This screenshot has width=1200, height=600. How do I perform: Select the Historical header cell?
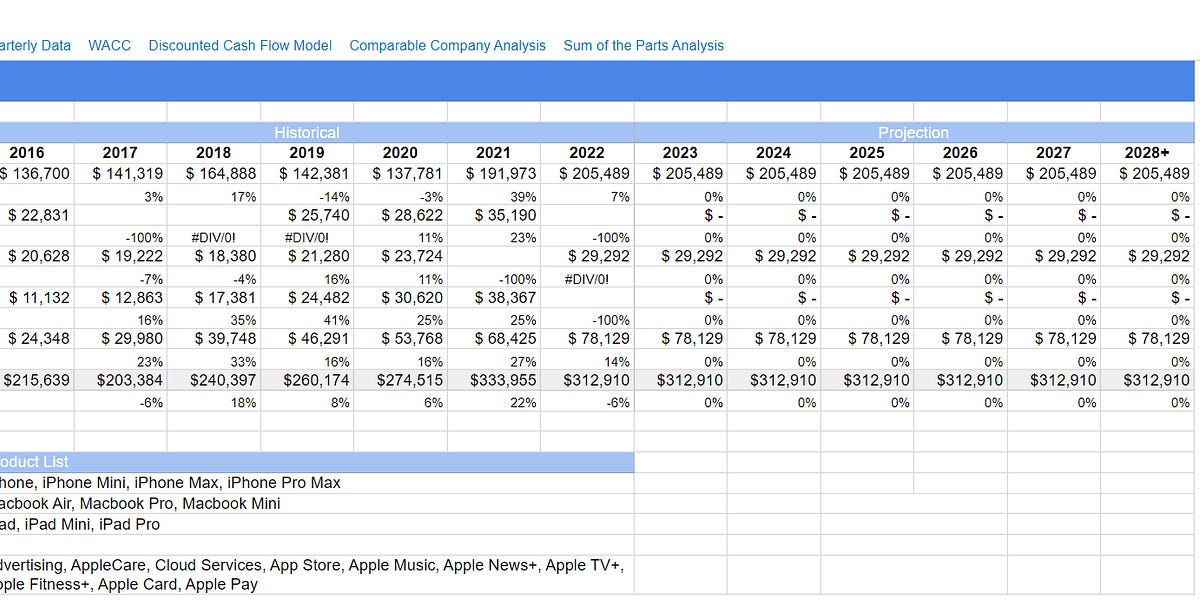[x=307, y=132]
